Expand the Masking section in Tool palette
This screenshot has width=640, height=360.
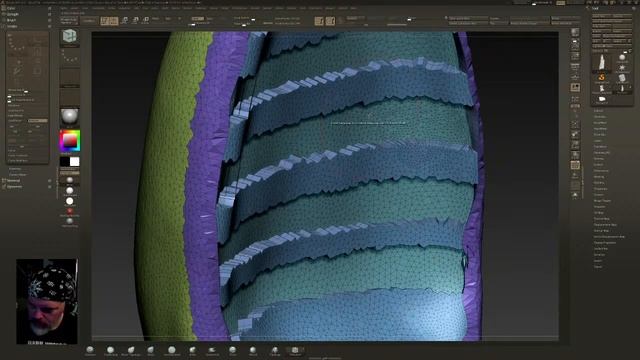click(x=599, y=177)
